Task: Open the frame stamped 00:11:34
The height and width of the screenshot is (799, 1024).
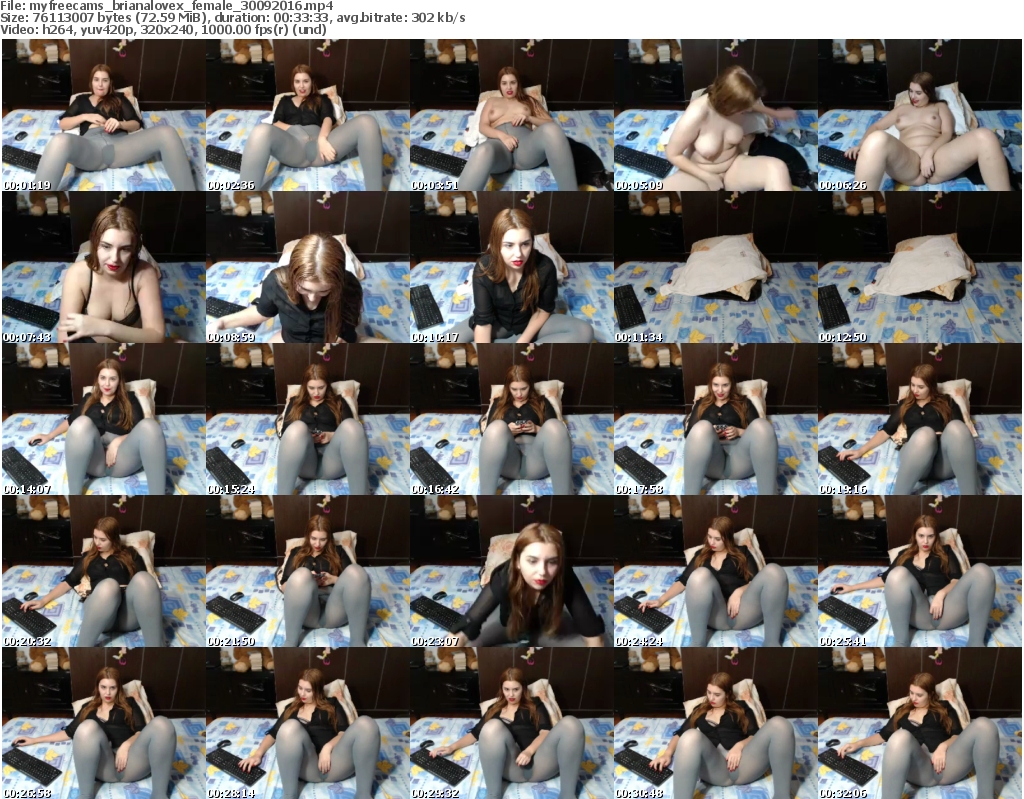Action: point(715,267)
